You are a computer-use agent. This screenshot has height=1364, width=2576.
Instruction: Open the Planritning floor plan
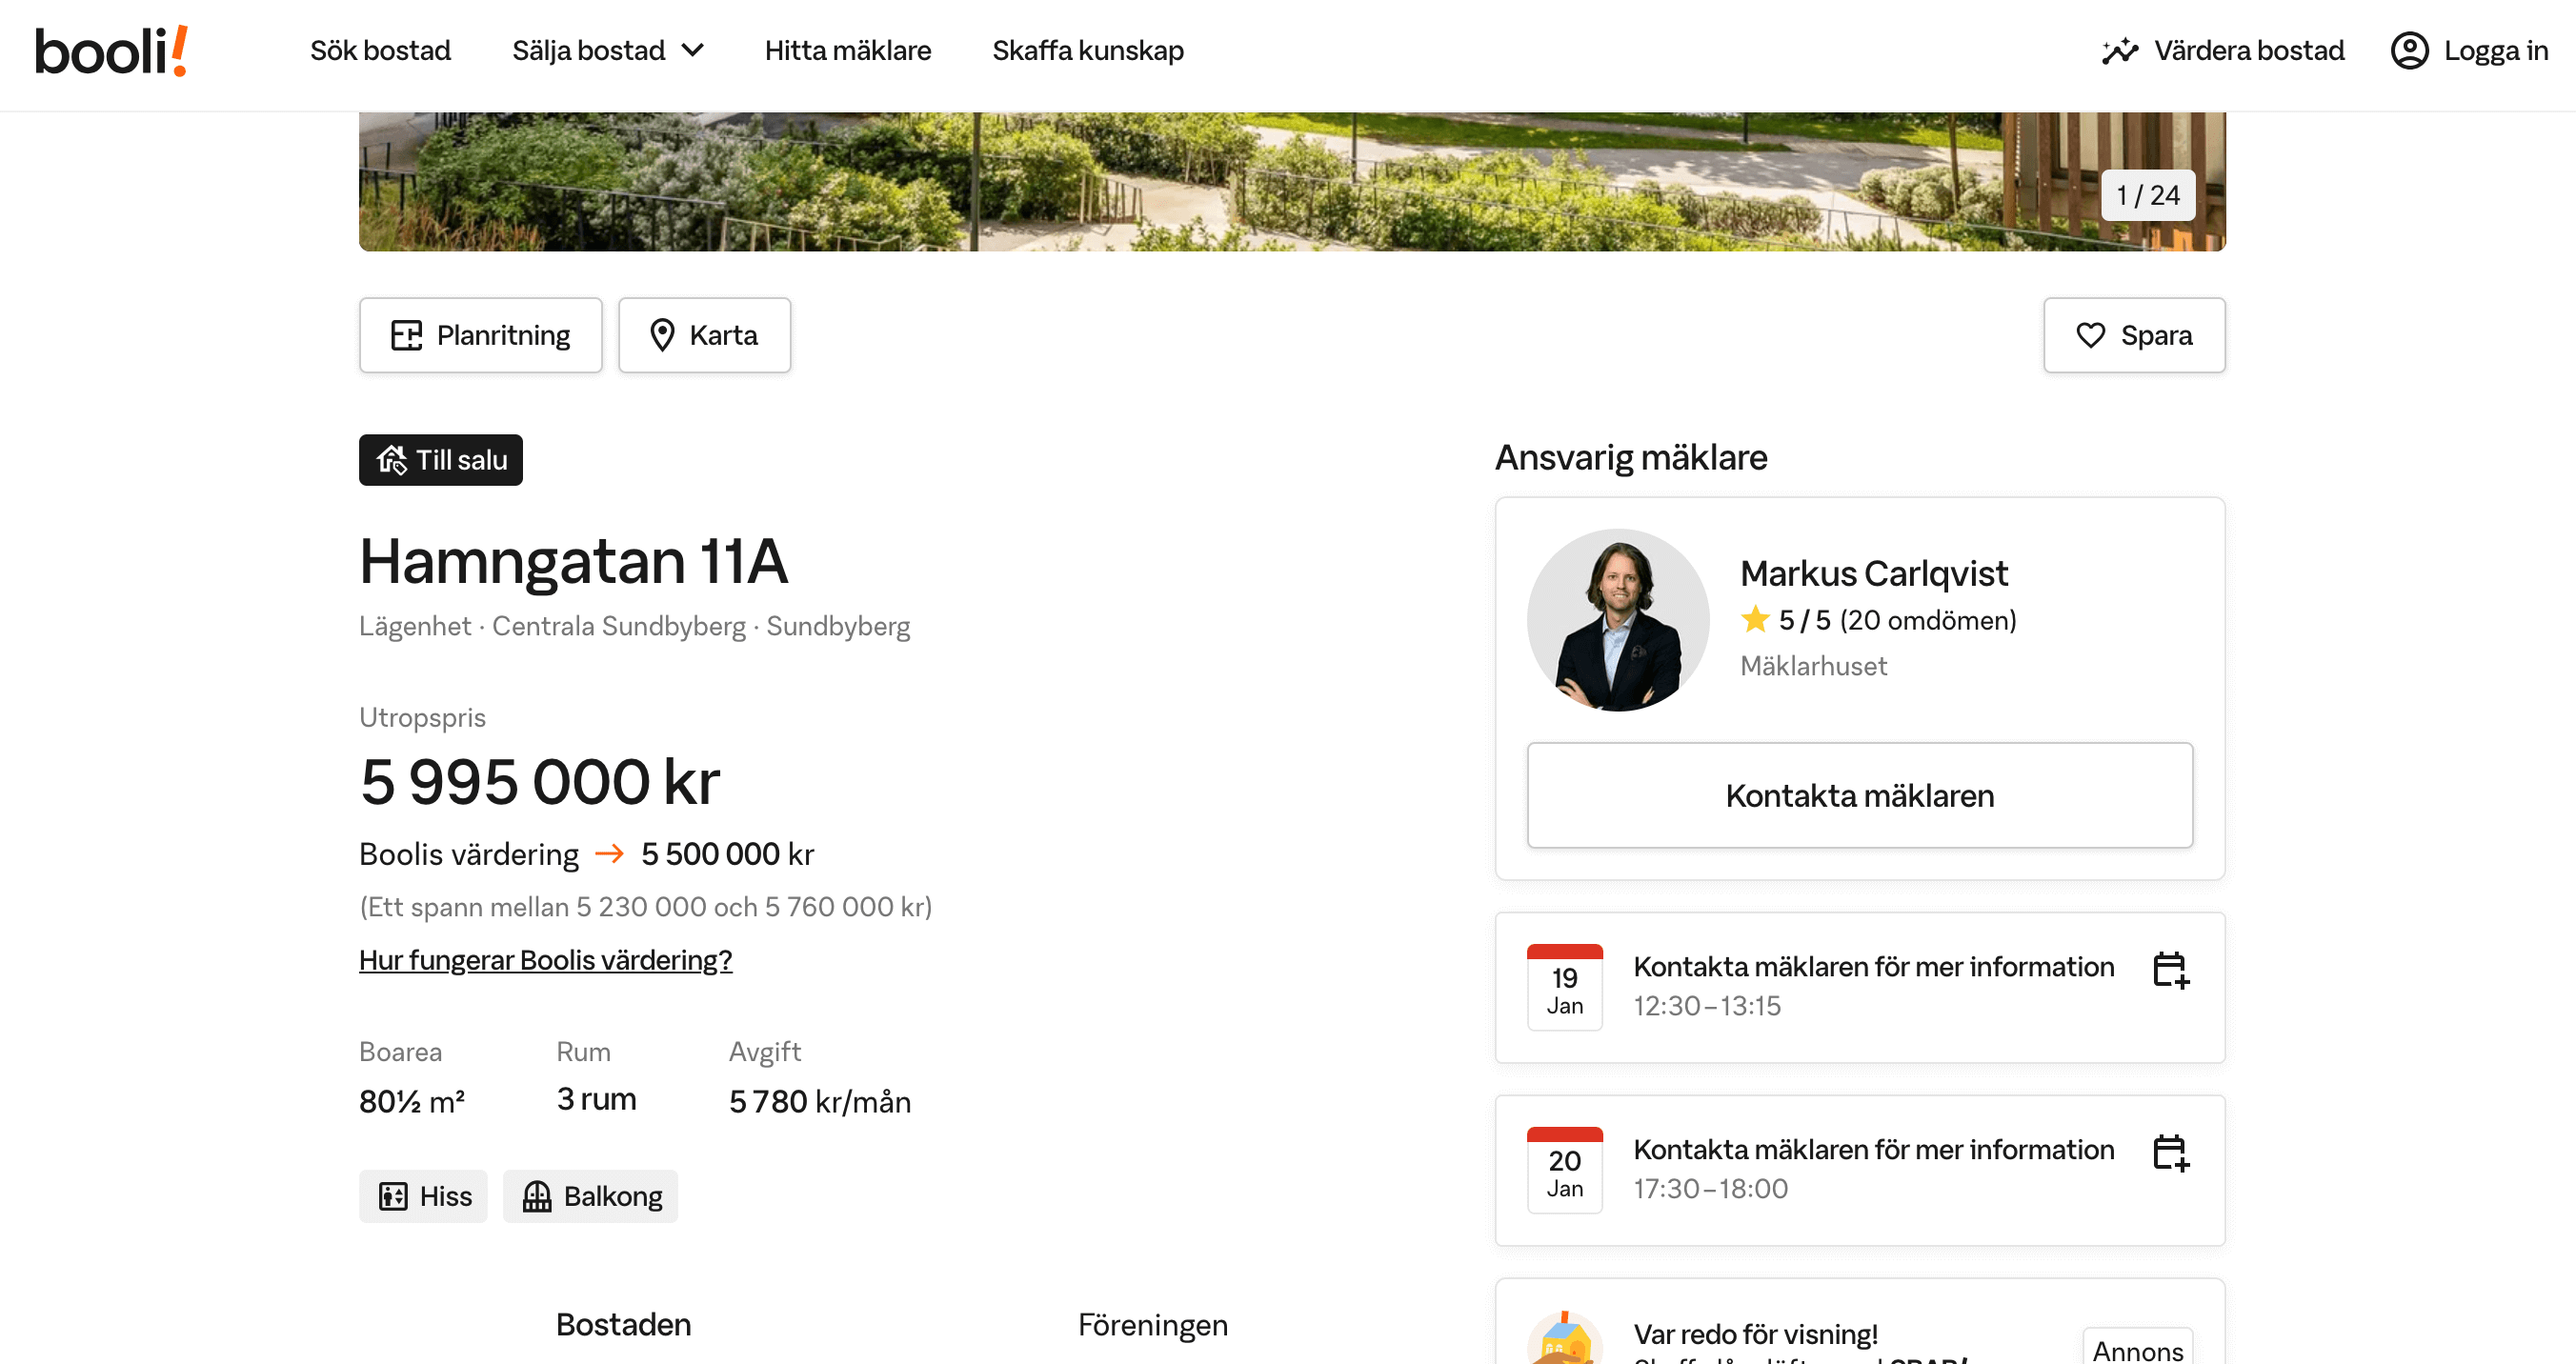tap(480, 335)
